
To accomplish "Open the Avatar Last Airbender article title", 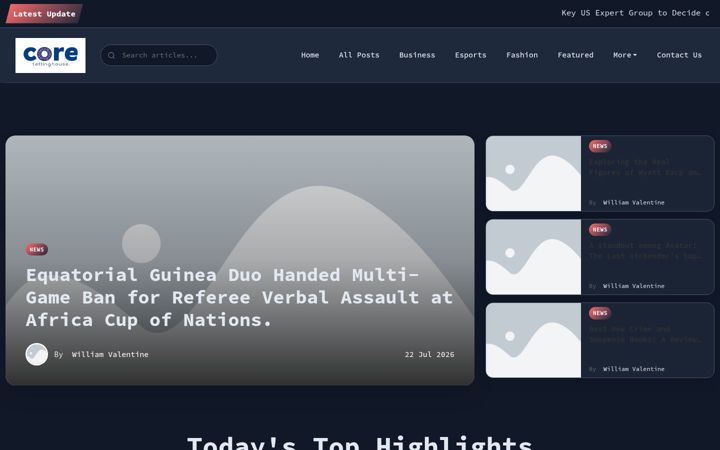I will (646, 251).
